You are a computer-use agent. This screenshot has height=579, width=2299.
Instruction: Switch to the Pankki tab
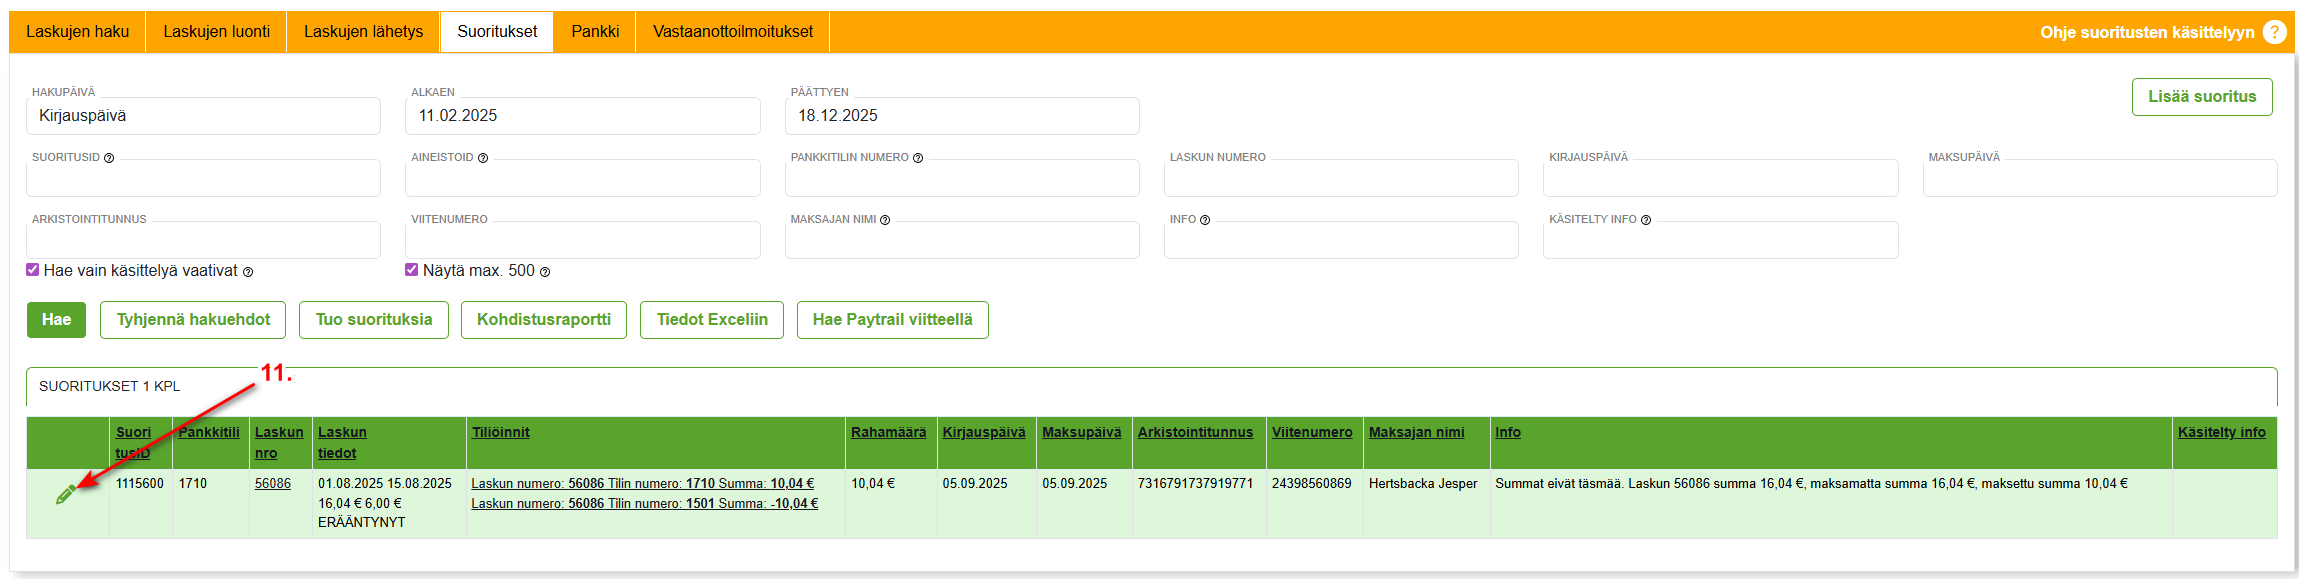point(595,32)
